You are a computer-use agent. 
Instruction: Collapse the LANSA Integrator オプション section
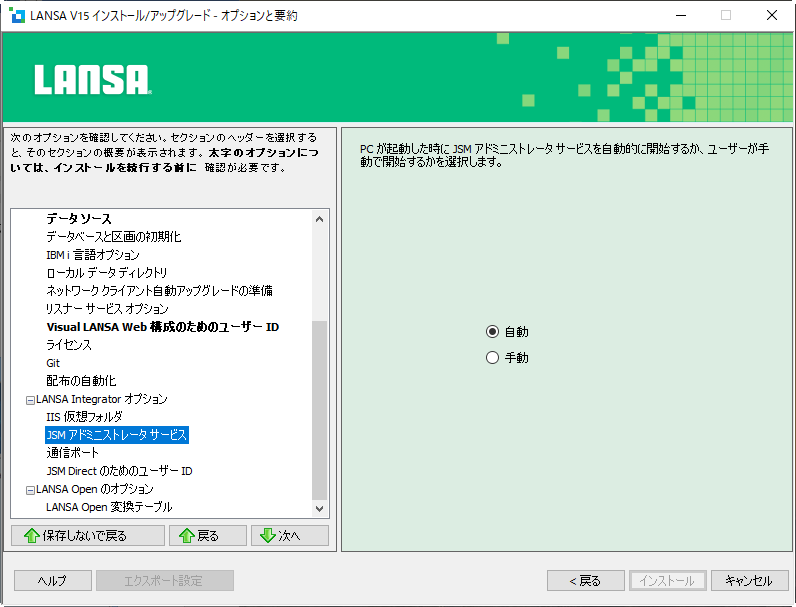[x=30, y=400]
